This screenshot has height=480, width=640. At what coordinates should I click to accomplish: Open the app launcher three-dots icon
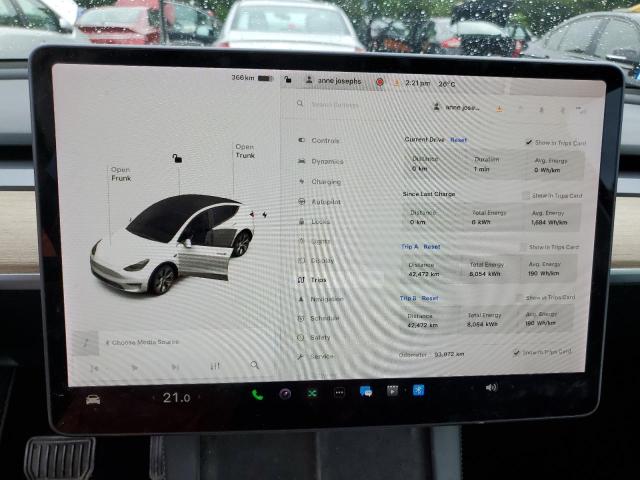coord(339,392)
